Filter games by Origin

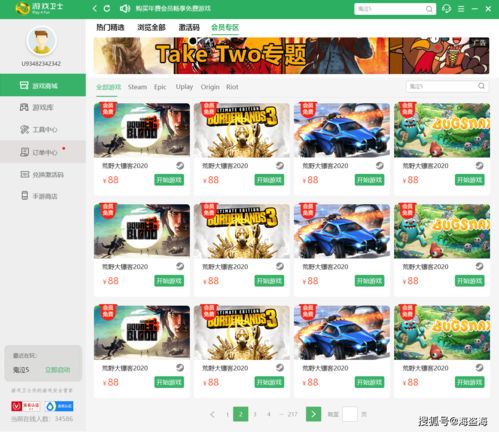[210, 87]
